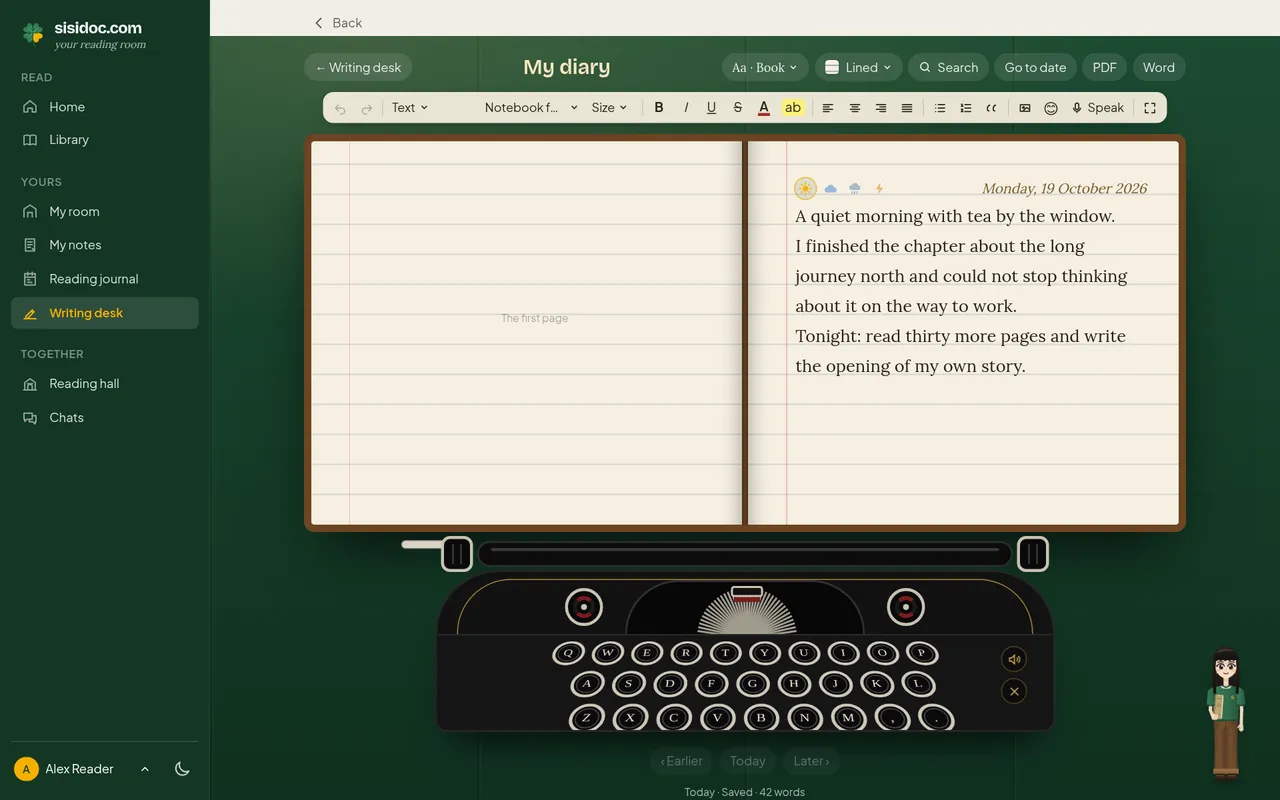Viewport: 1280px width, 800px height.
Task: Click the reading mascot character
Action: (1225, 712)
